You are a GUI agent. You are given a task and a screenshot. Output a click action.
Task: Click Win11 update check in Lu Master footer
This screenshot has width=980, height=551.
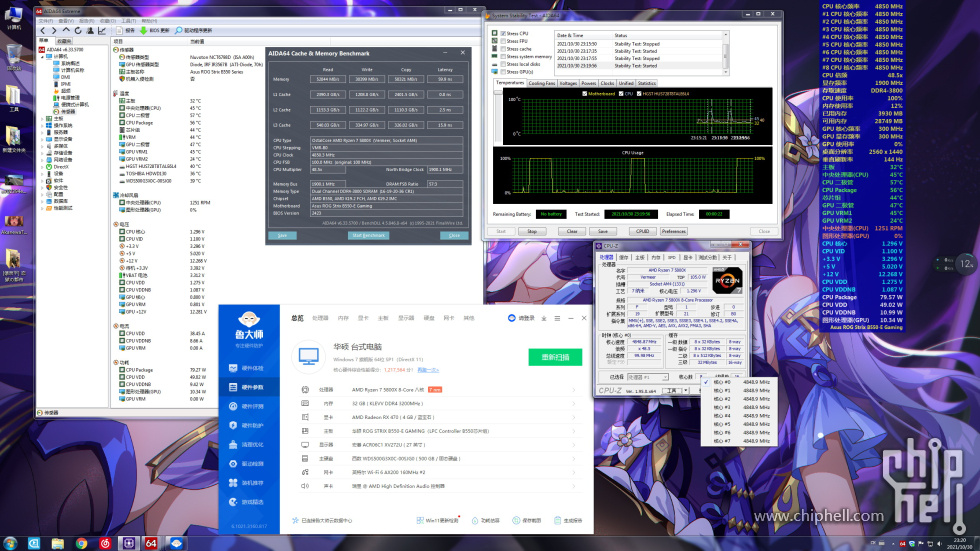438,520
